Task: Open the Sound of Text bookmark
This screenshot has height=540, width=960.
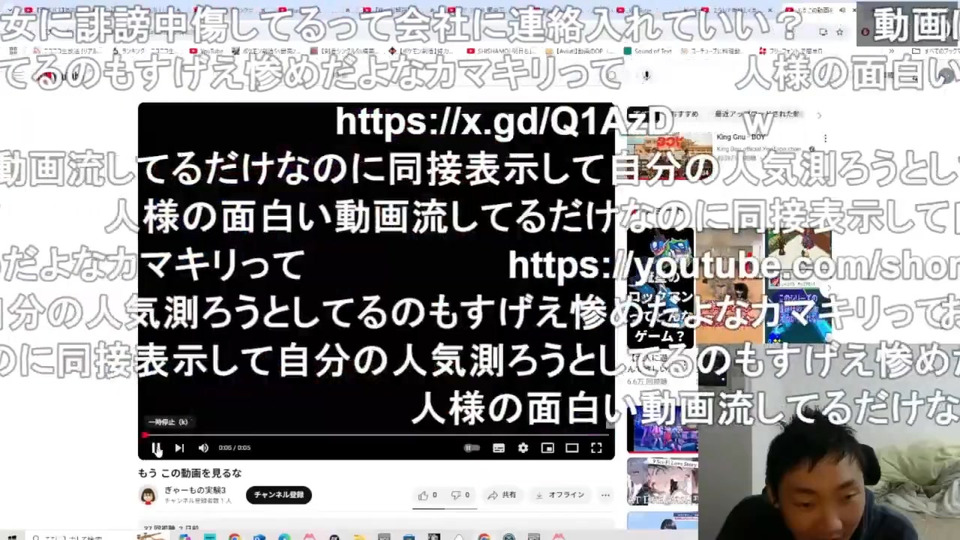Action: pos(647,51)
